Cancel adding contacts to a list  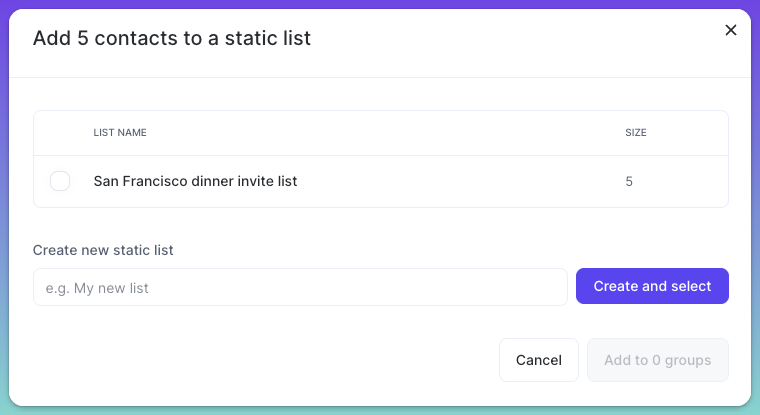[x=538, y=360]
